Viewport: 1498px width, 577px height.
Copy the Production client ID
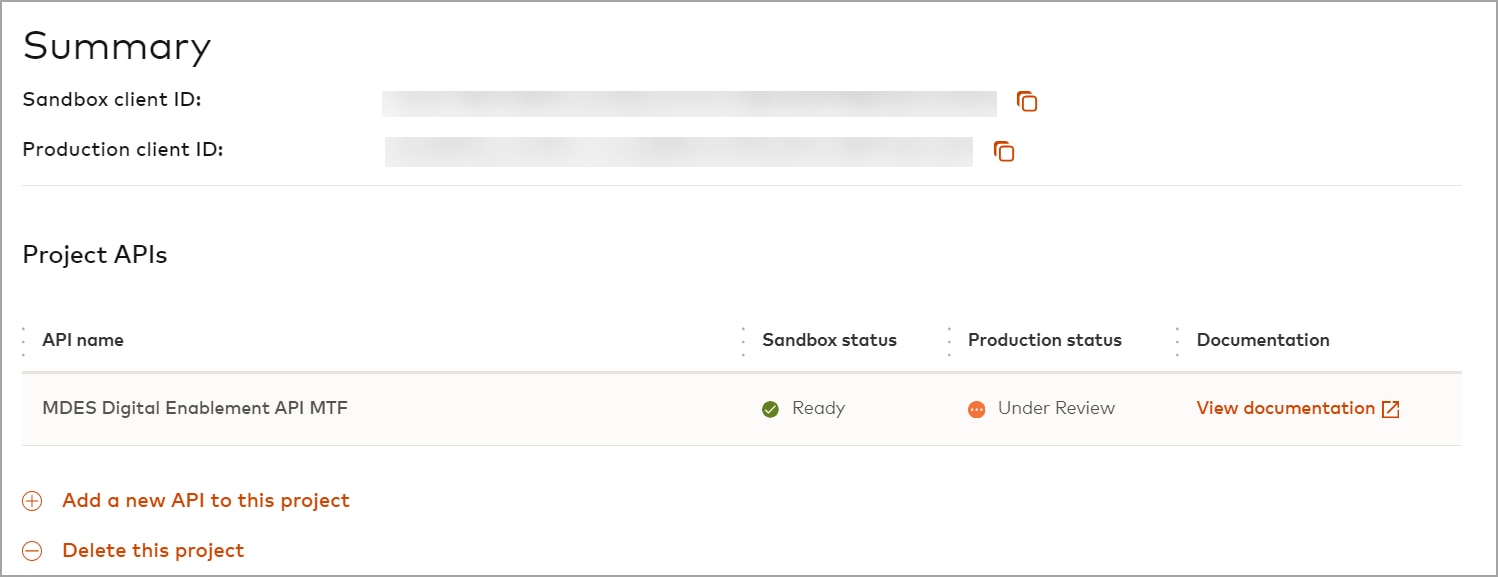point(1004,151)
